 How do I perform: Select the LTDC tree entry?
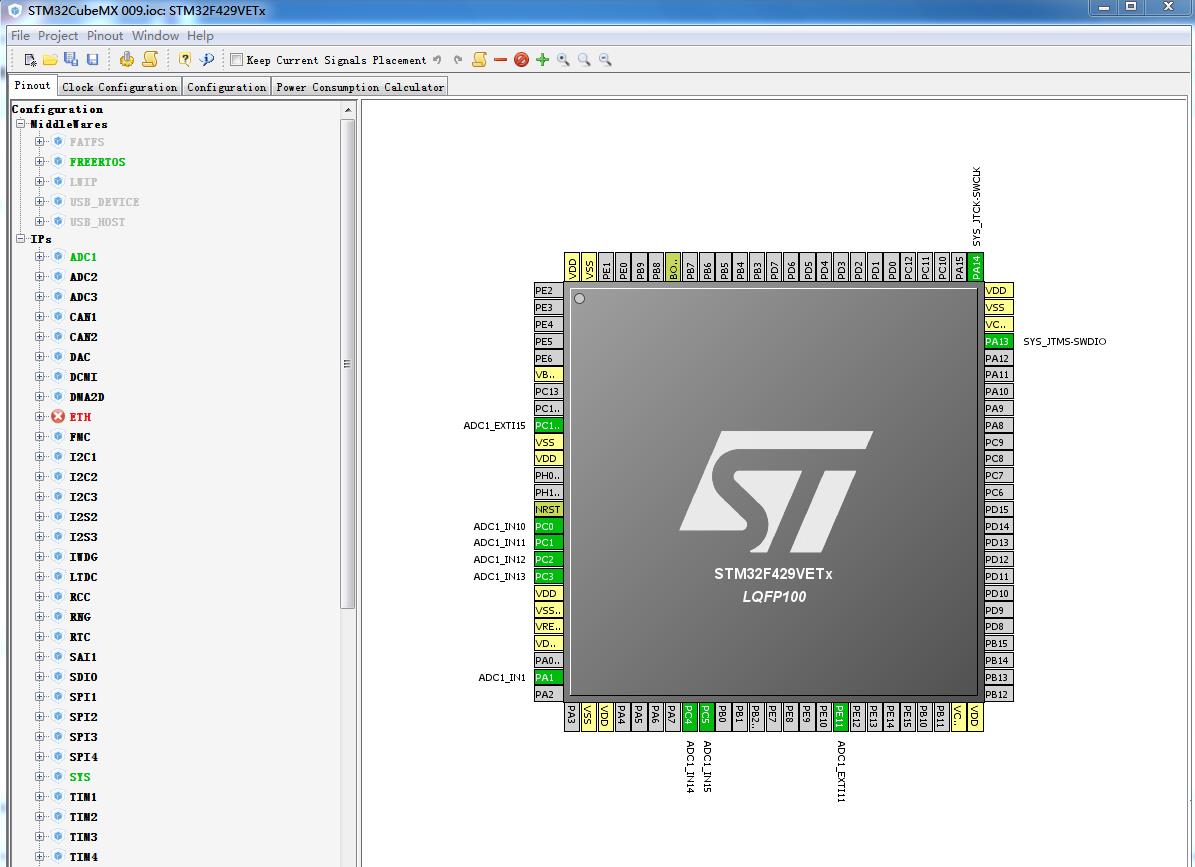coord(83,577)
